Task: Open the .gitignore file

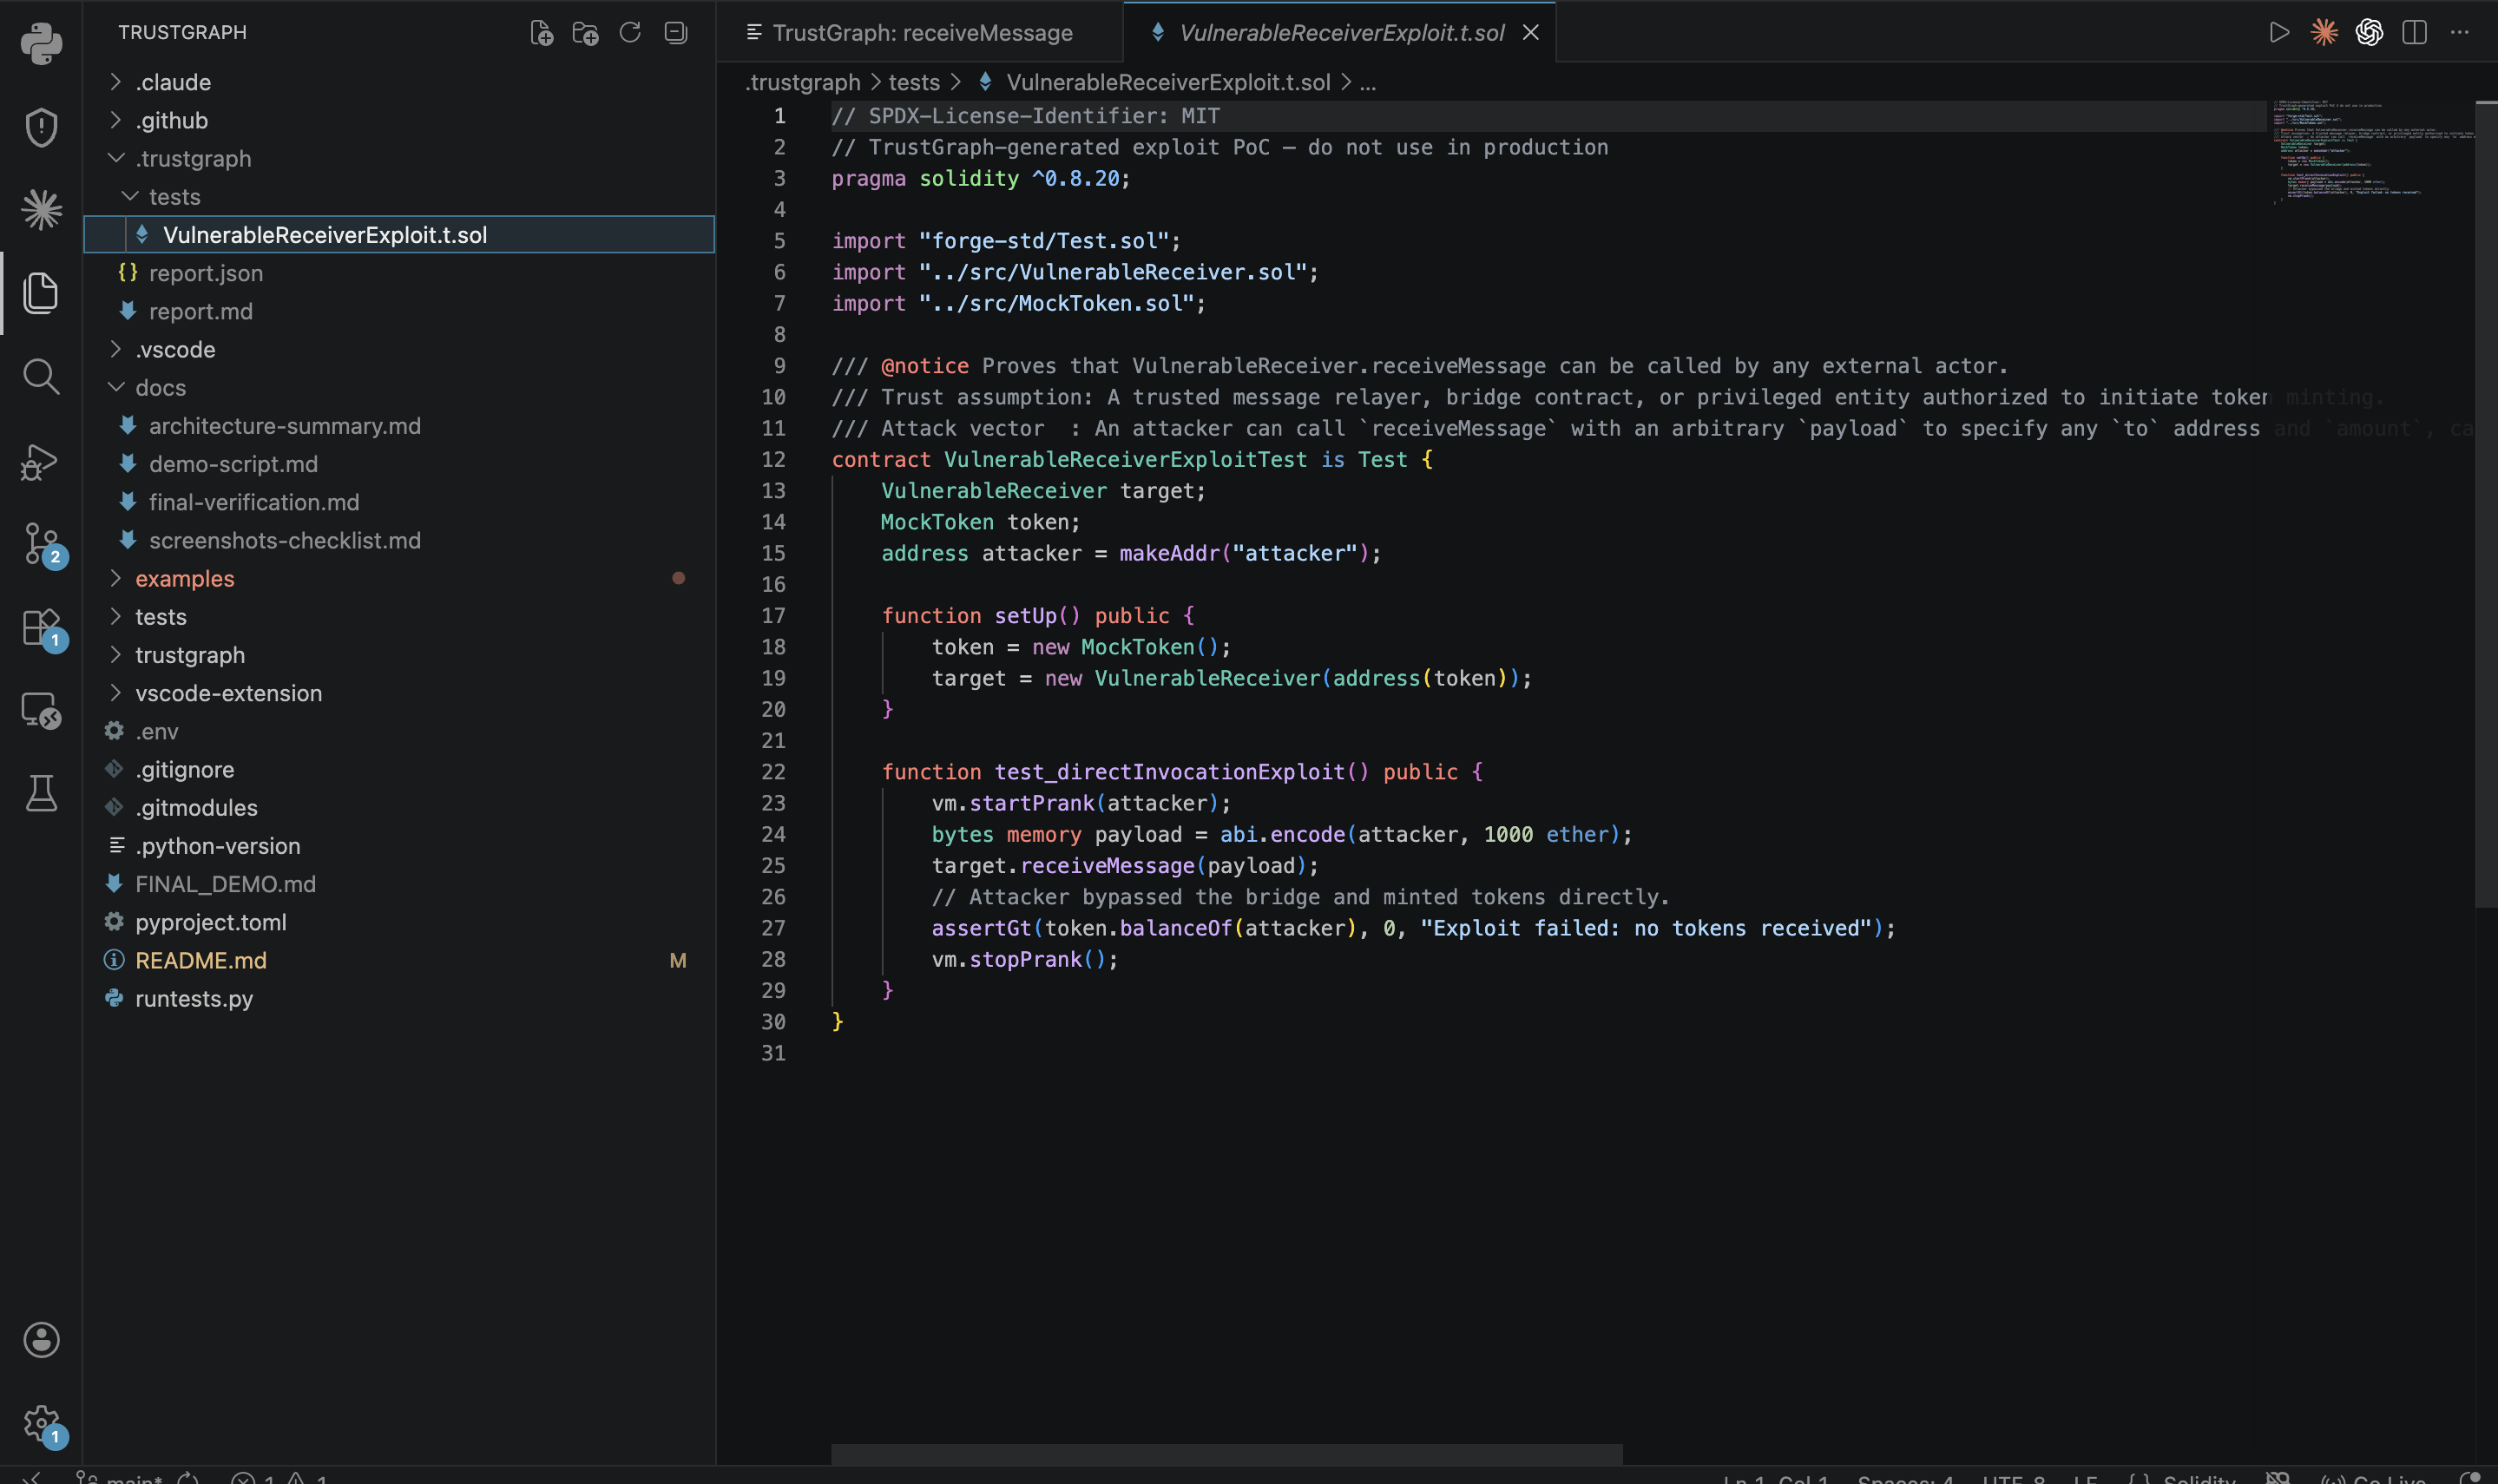Action: tap(399, 769)
